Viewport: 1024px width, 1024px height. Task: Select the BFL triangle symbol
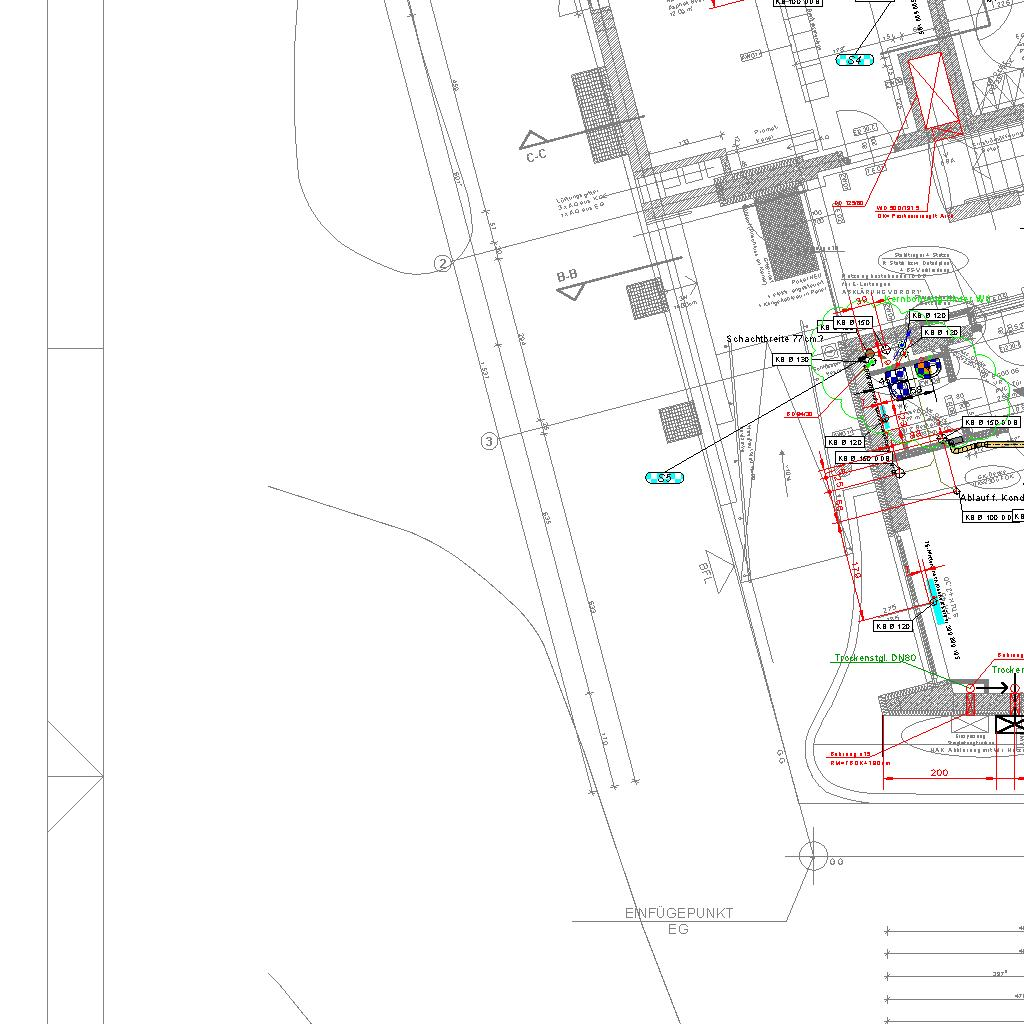[720, 565]
